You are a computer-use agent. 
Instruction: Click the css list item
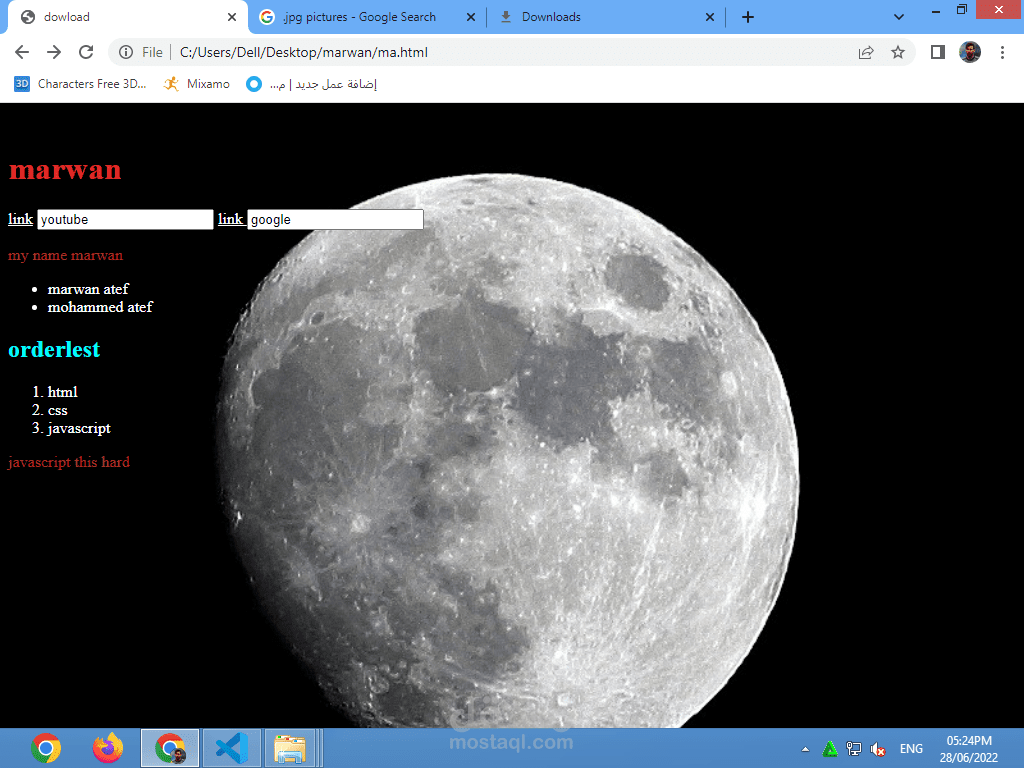point(57,410)
